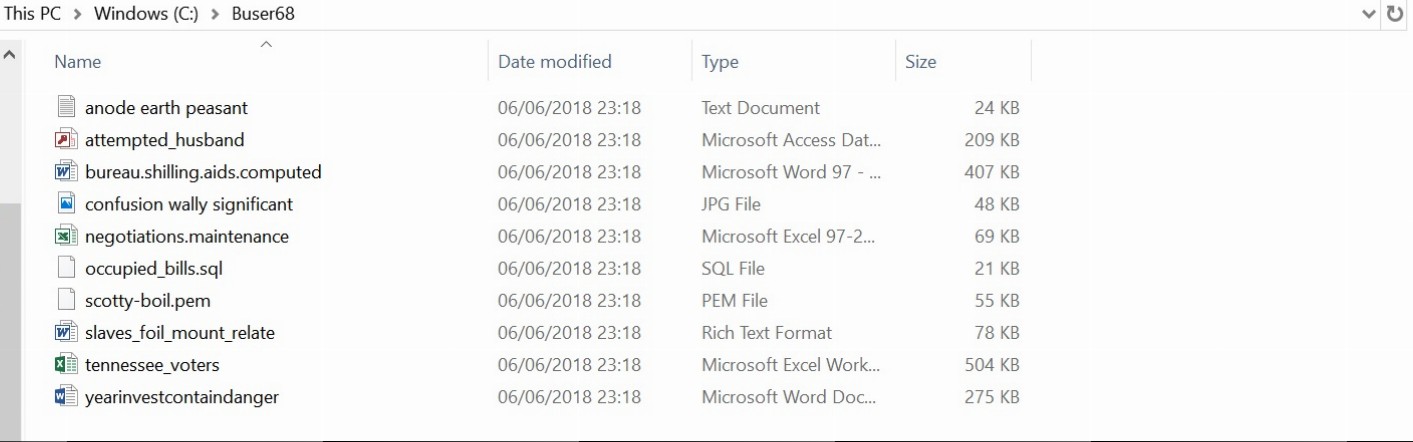Select the scotty-boil.pem file icon
Viewport: 1413px width, 442px height.
(66, 300)
